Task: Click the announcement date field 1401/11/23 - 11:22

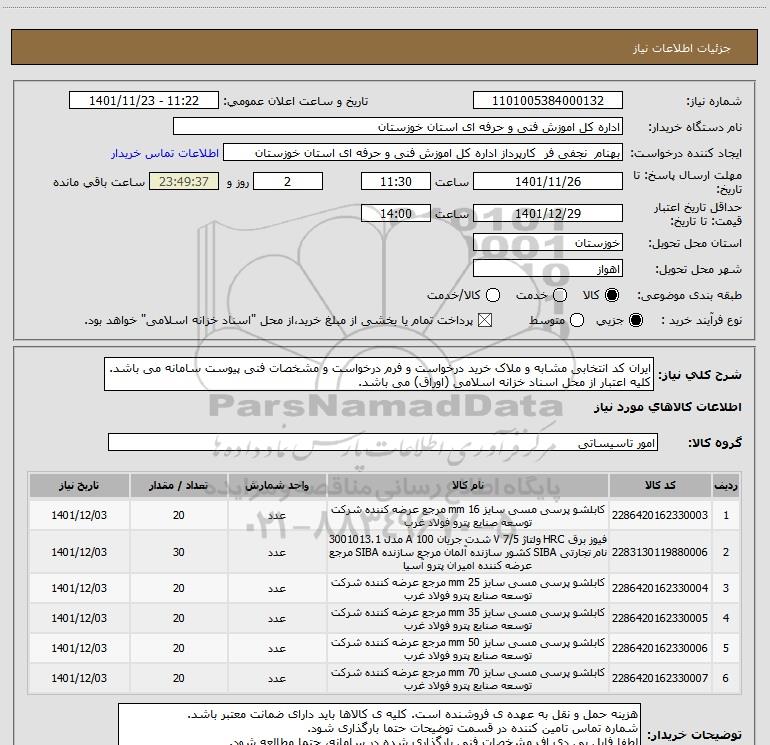Action: tap(144, 101)
